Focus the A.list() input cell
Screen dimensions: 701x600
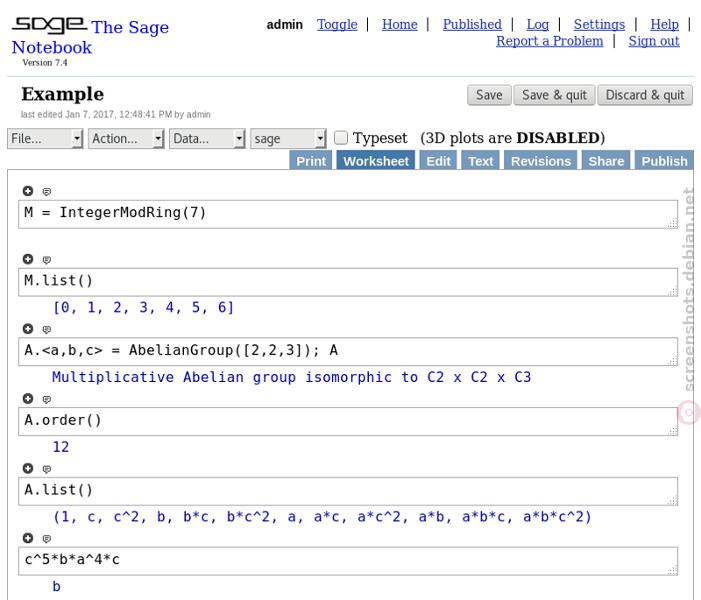348,491
